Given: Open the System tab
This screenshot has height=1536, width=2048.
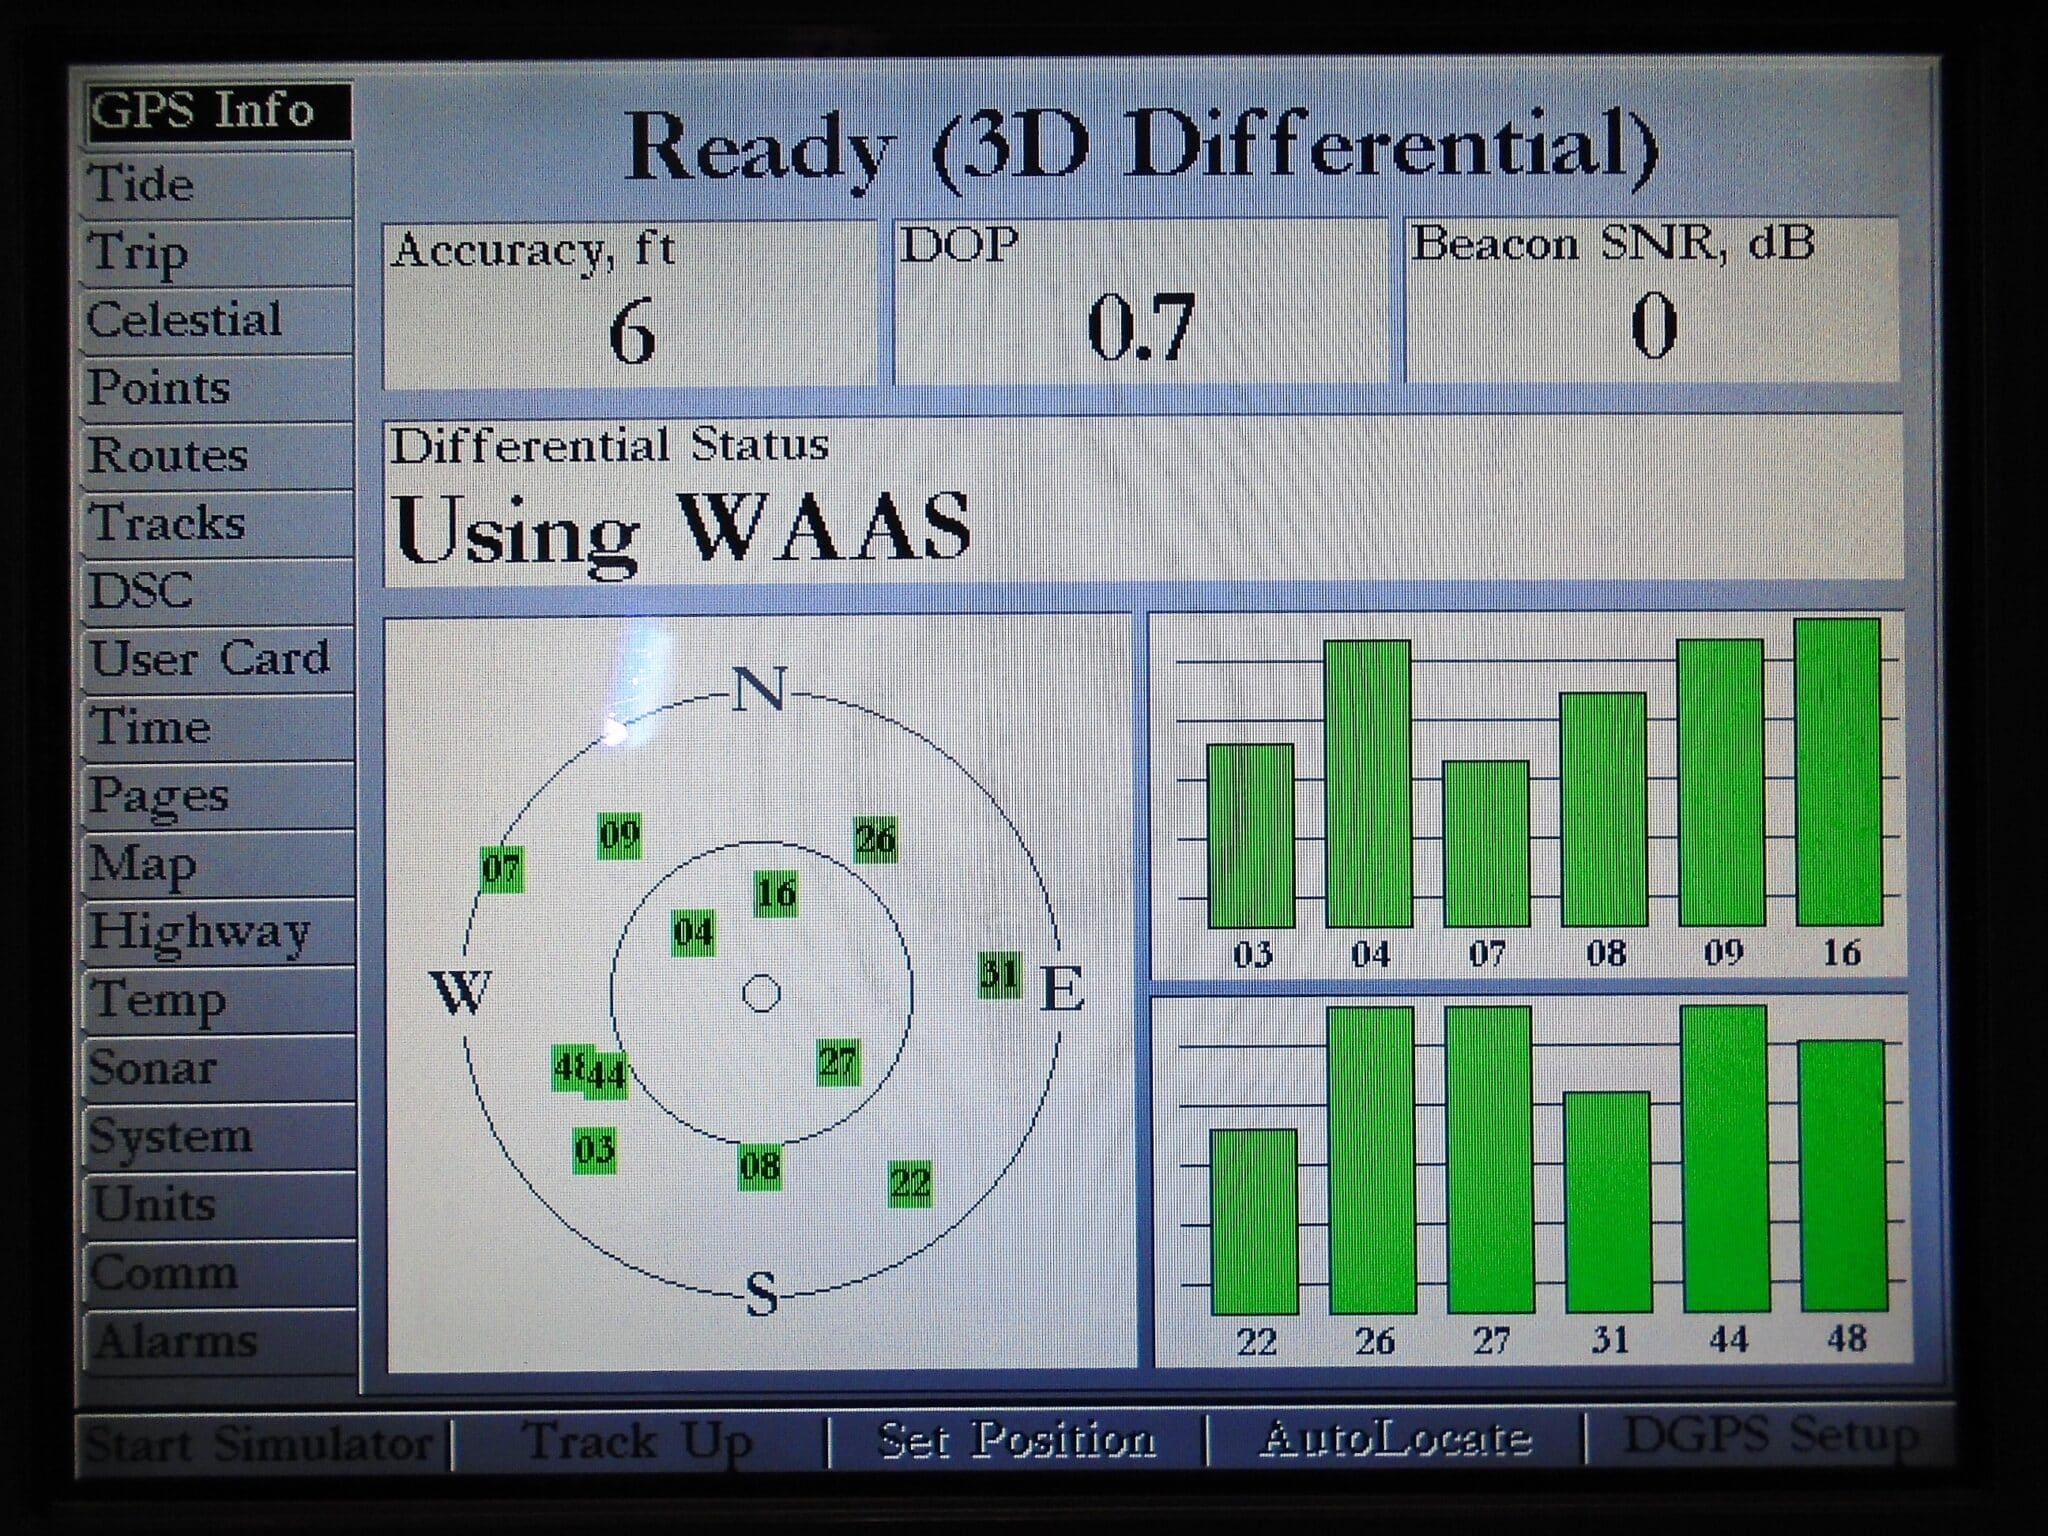Looking at the screenshot, I should 218,1137.
